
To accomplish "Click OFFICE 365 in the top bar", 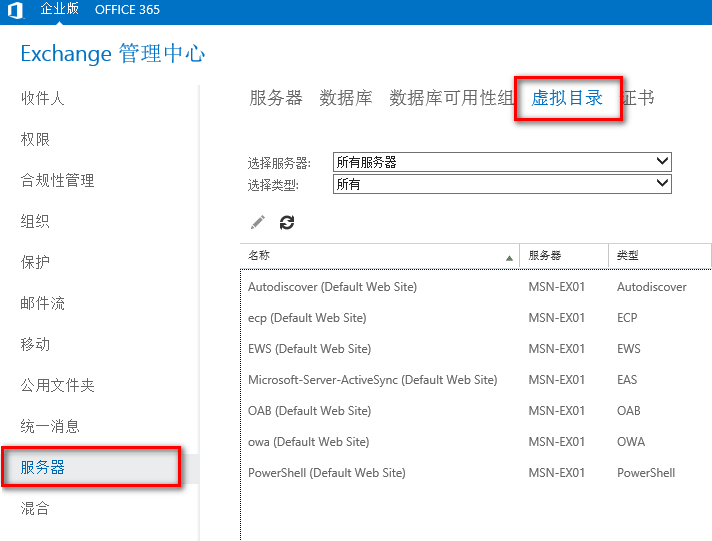I will [127, 10].
